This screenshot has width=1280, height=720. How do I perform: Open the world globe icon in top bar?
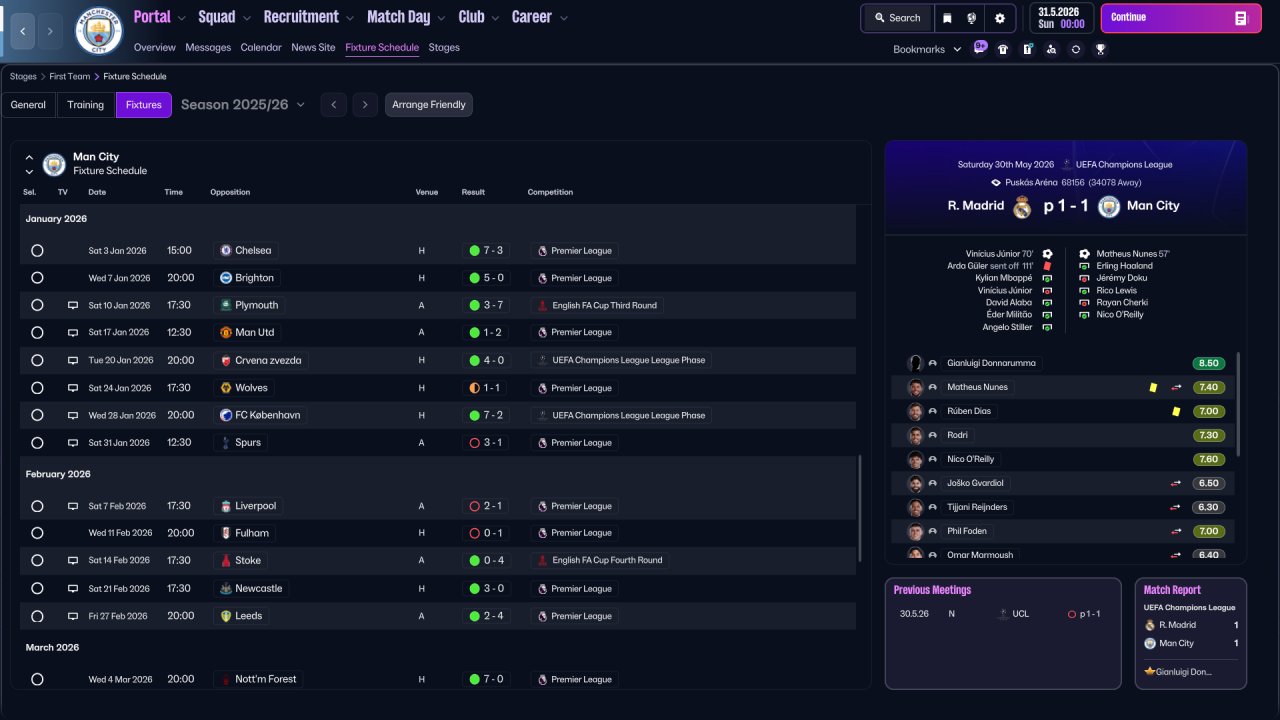click(x=972, y=18)
